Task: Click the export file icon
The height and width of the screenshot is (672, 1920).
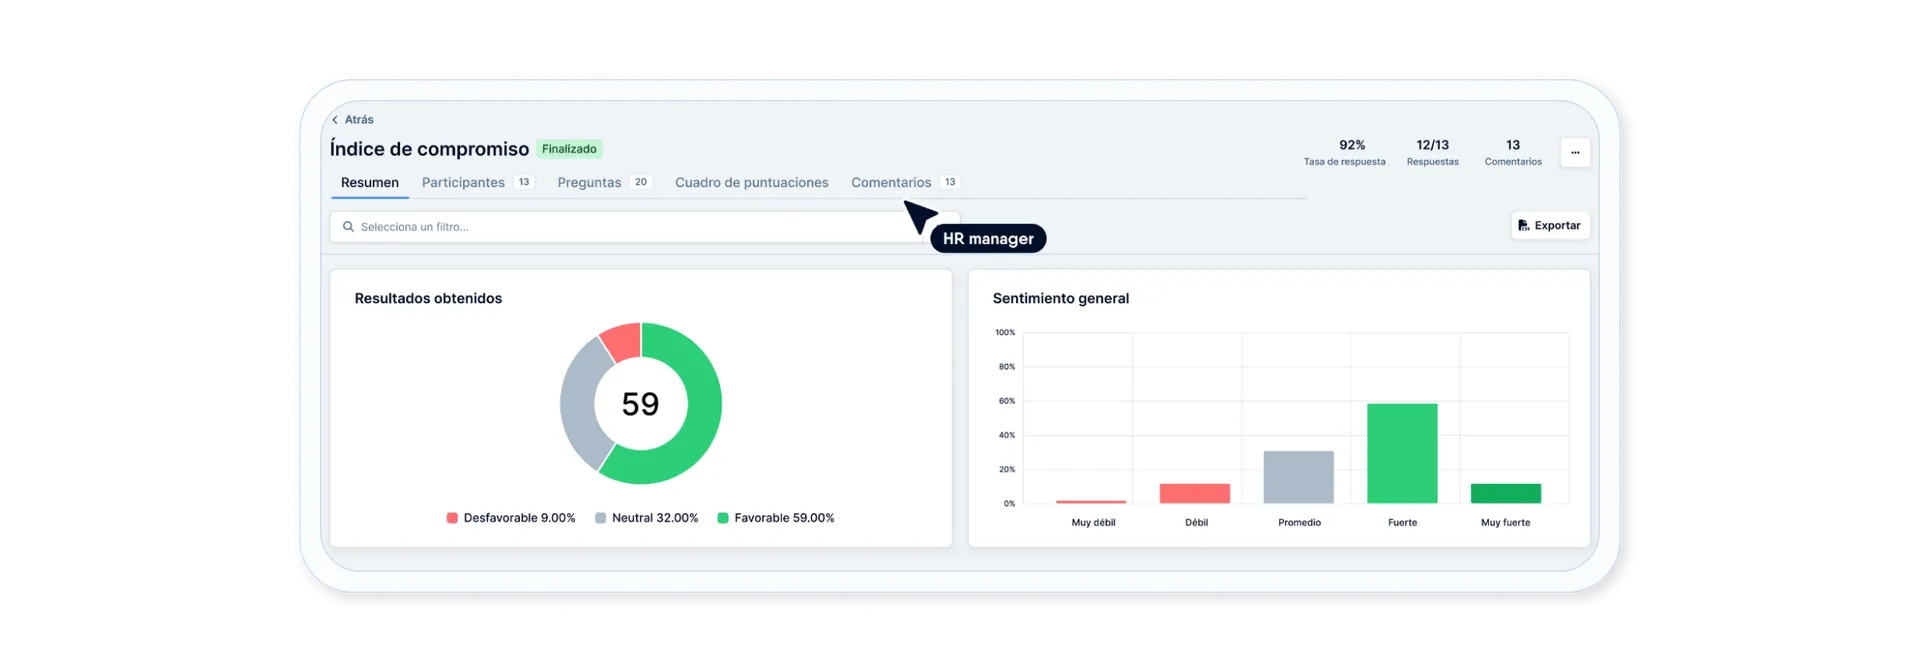Action: pos(1523,226)
